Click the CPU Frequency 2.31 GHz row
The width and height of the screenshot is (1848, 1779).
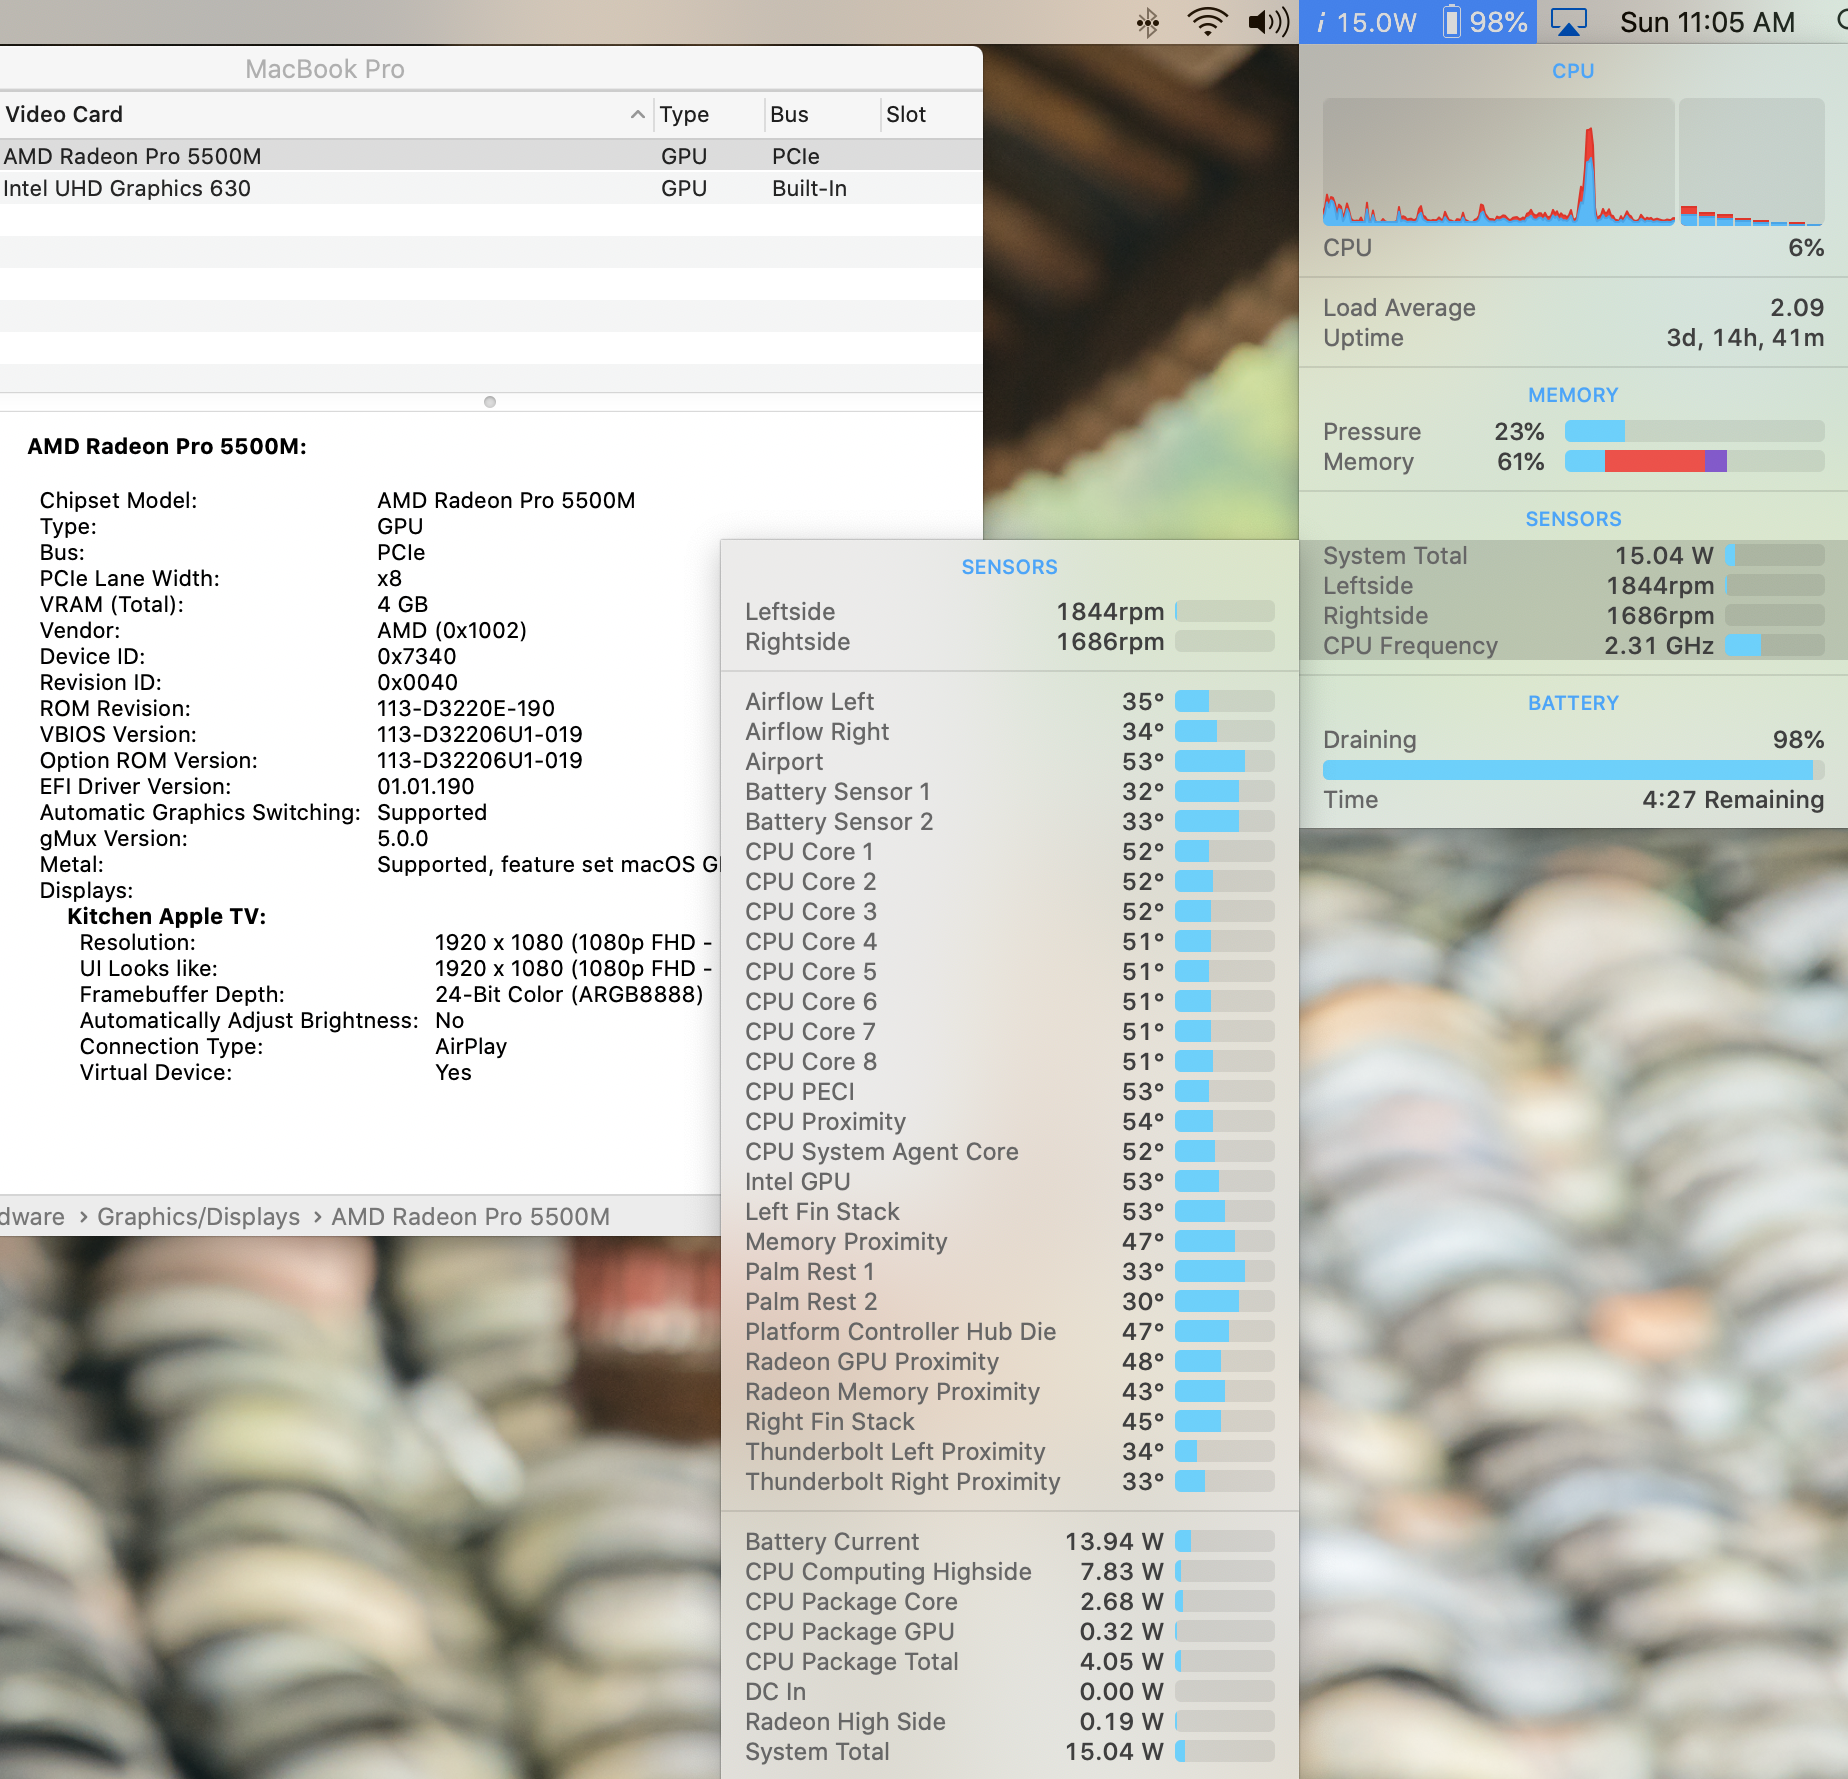1573,645
